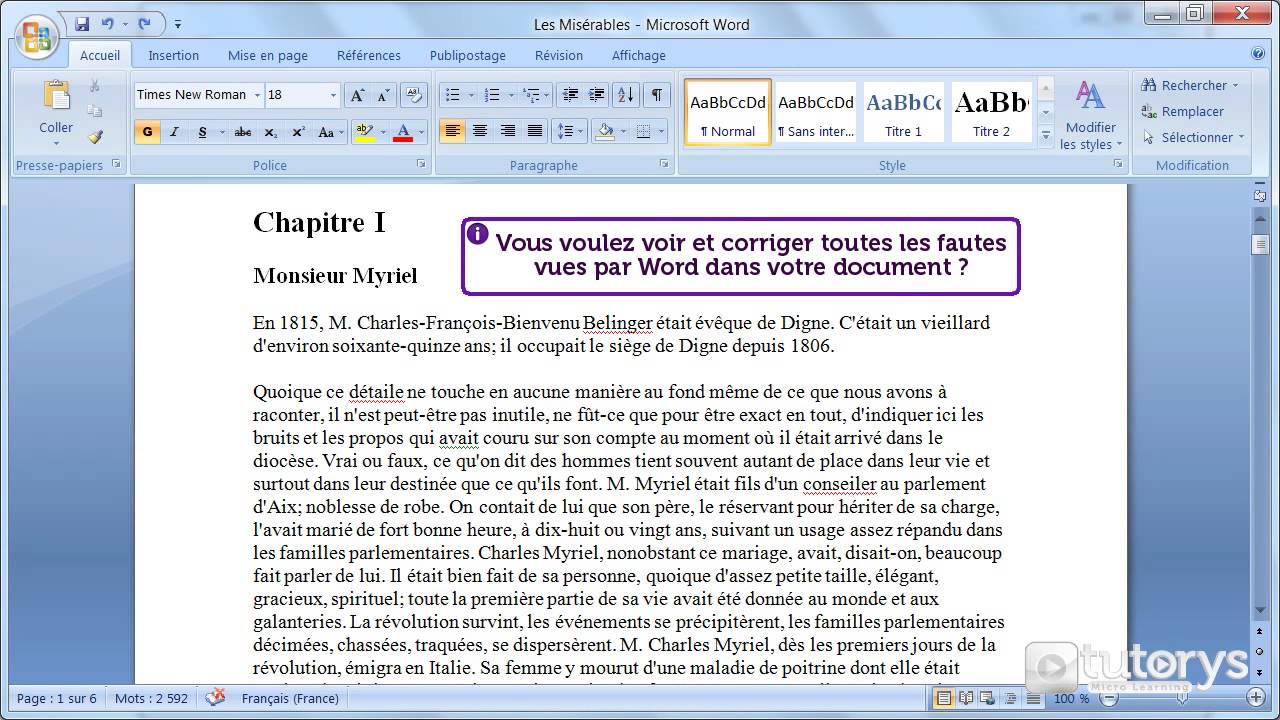This screenshot has height=720, width=1280.
Task: Apply text highlight color
Action: coord(364,132)
